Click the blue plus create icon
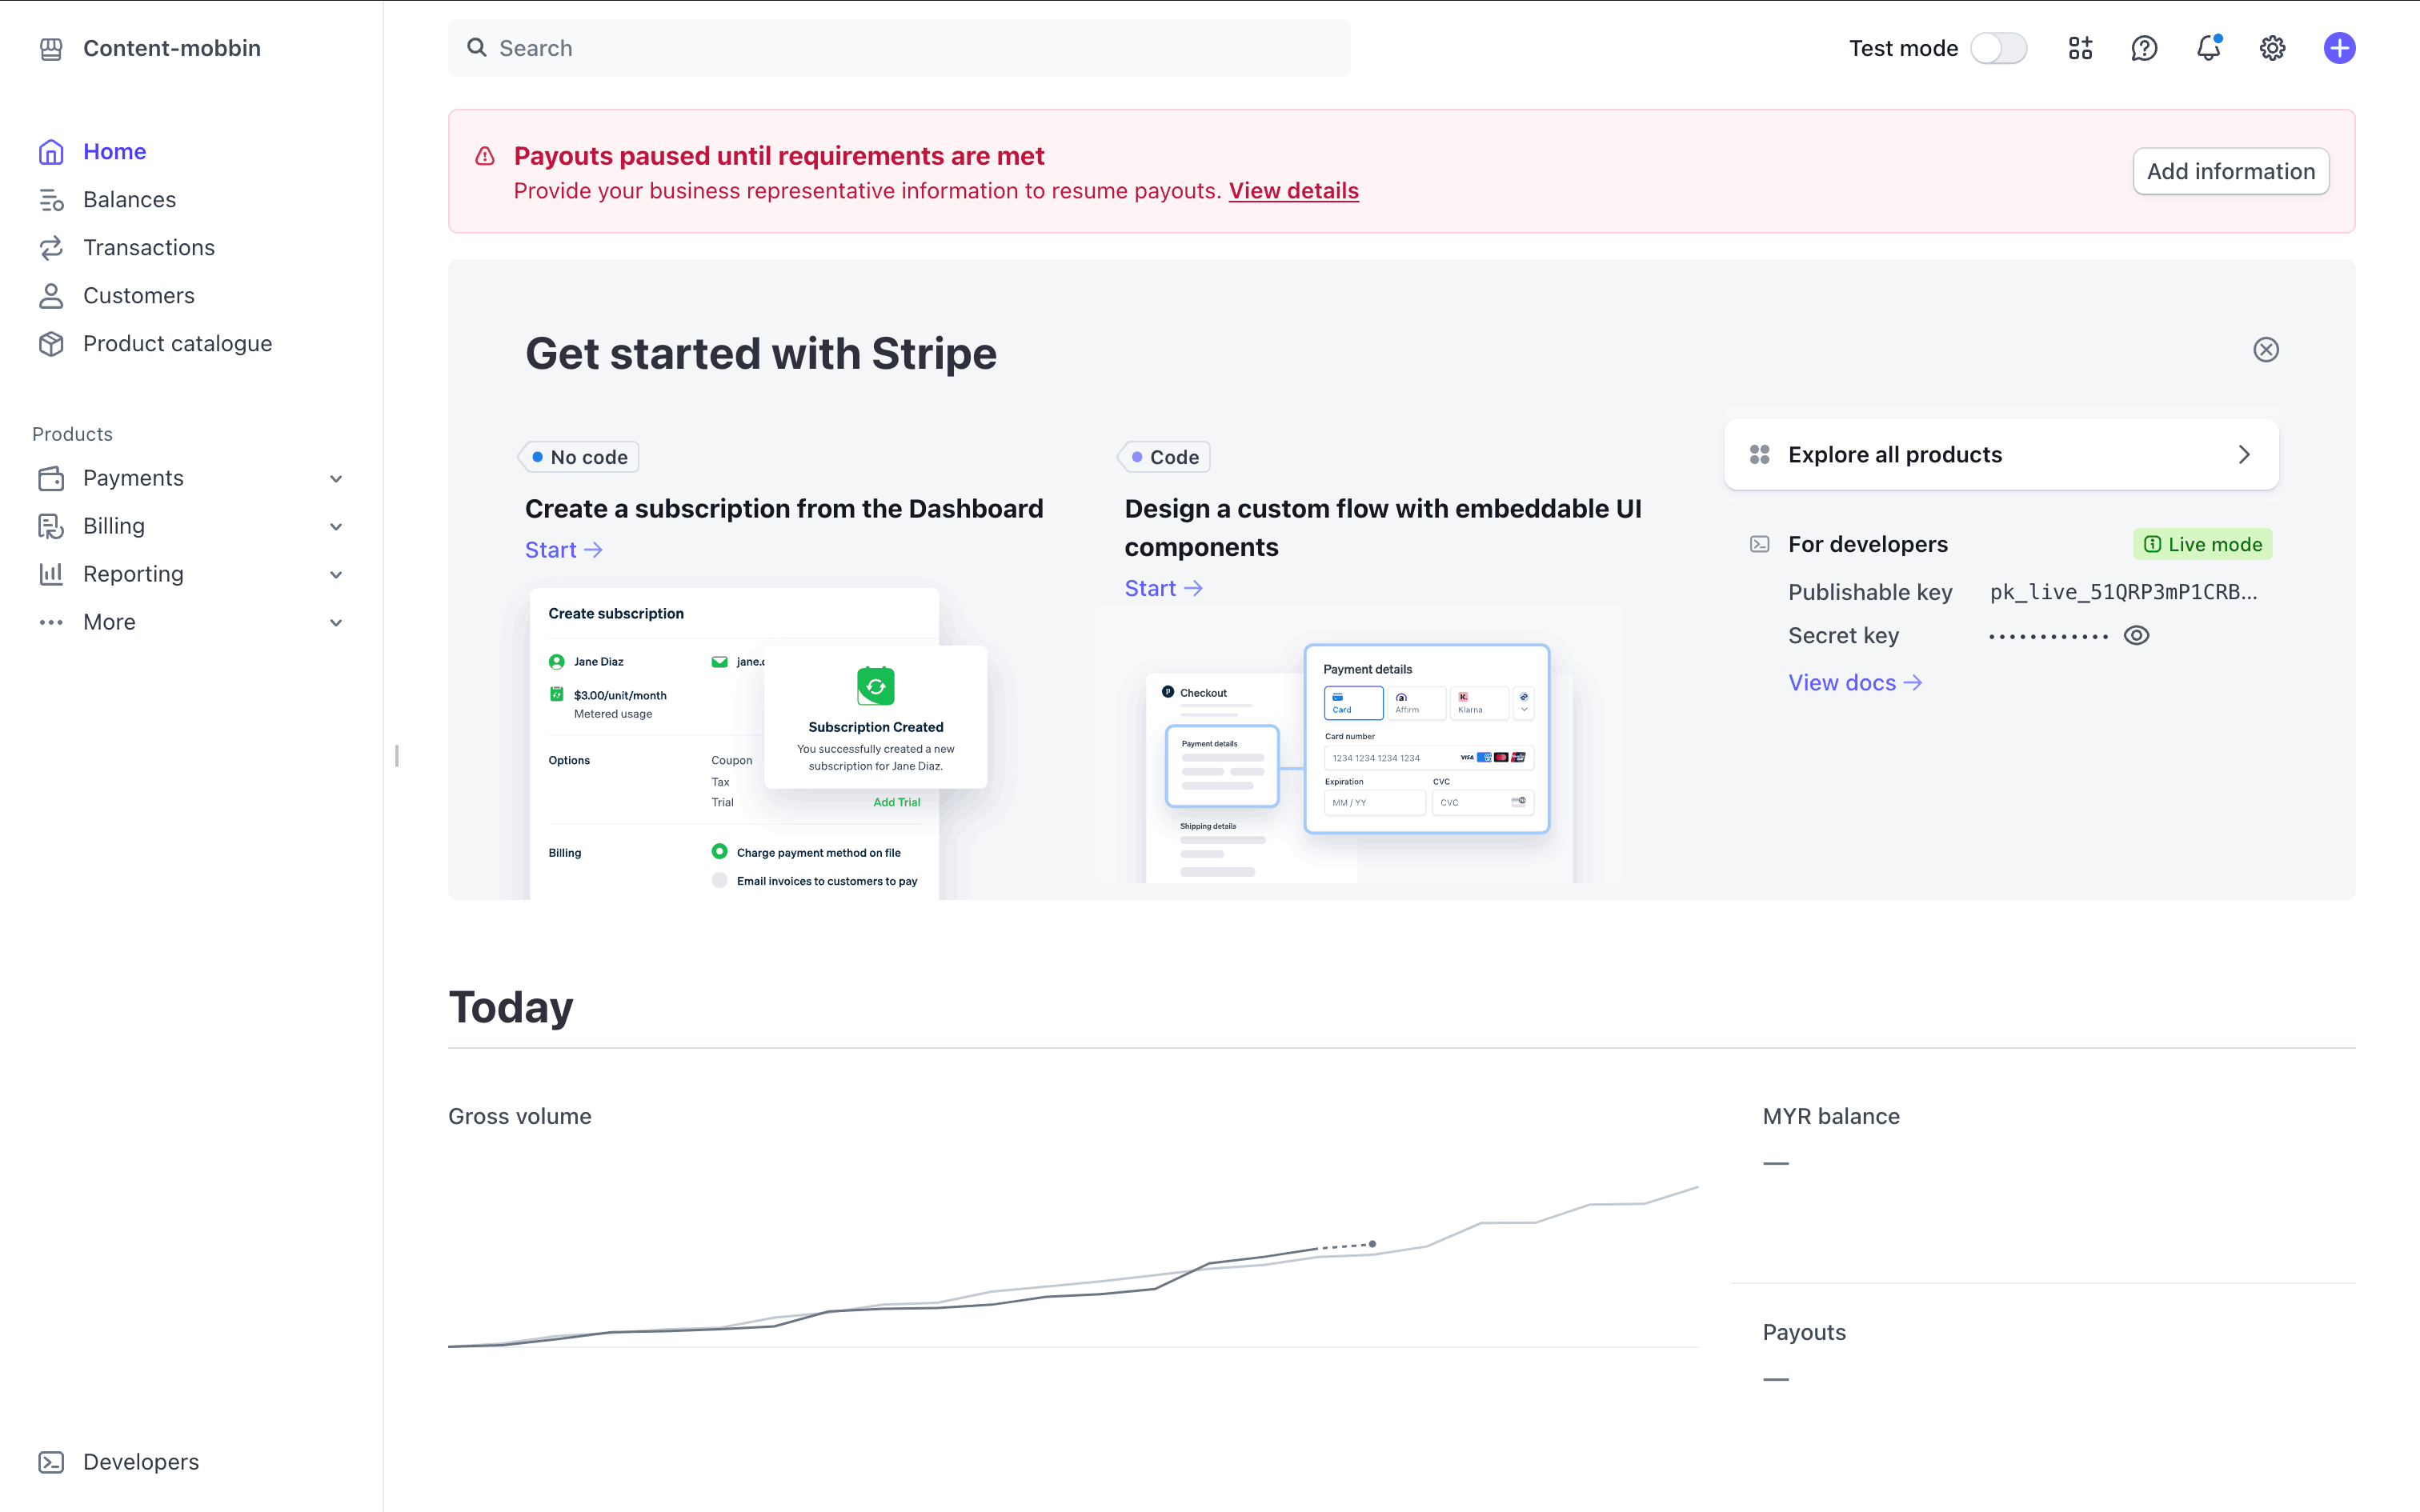Screen dimensions: 2420x1512 point(2339,48)
